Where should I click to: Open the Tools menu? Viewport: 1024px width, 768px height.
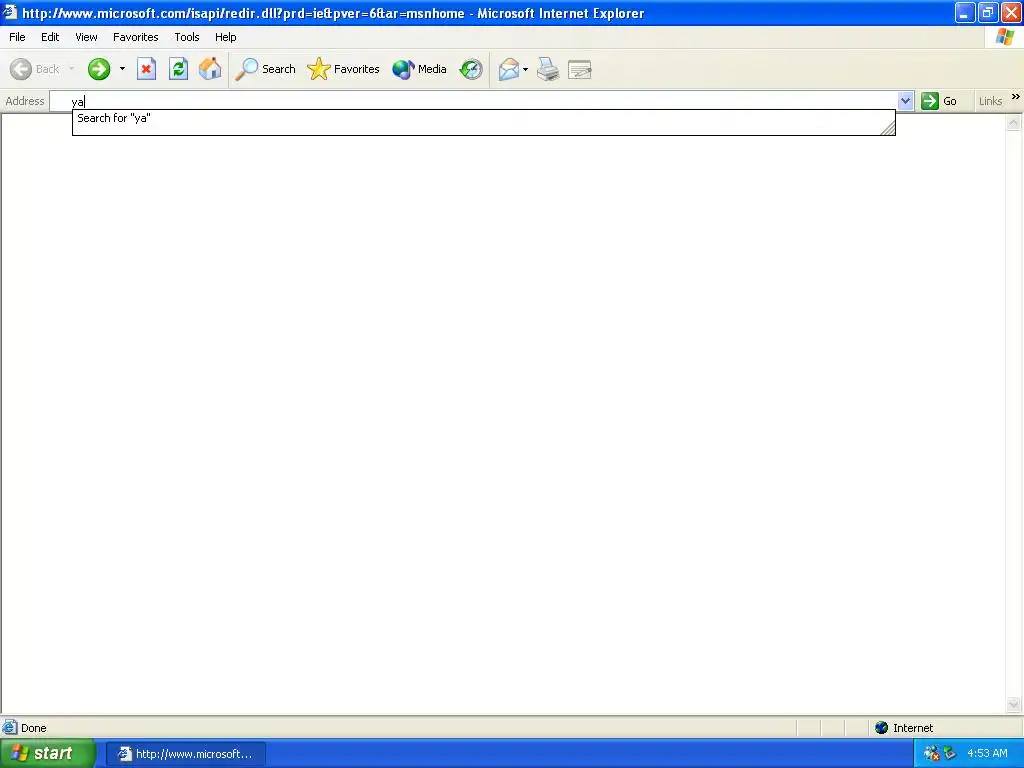(187, 37)
